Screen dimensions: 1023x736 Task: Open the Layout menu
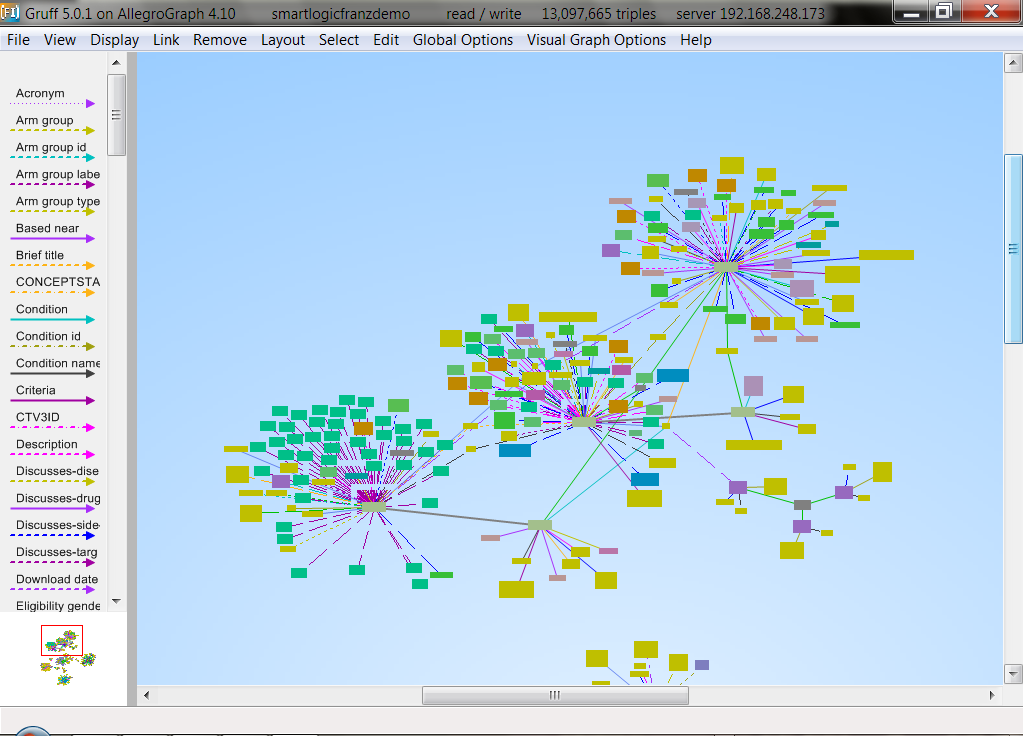pyautogui.click(x=283, y=40)
